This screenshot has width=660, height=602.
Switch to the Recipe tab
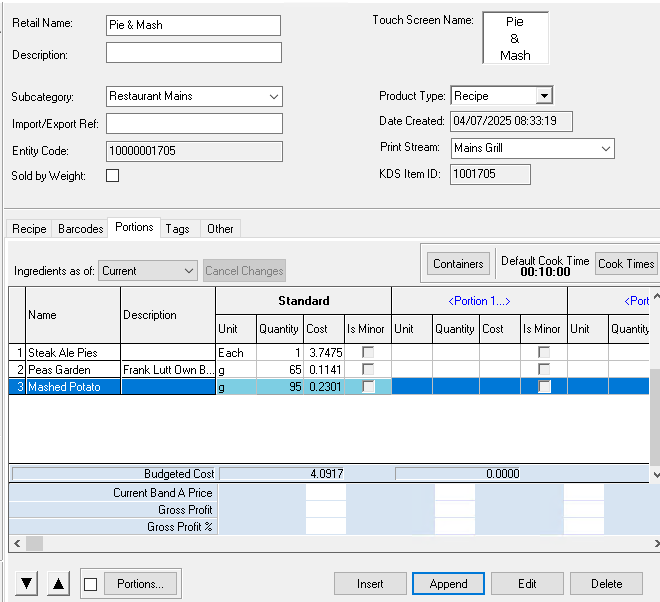29,229
